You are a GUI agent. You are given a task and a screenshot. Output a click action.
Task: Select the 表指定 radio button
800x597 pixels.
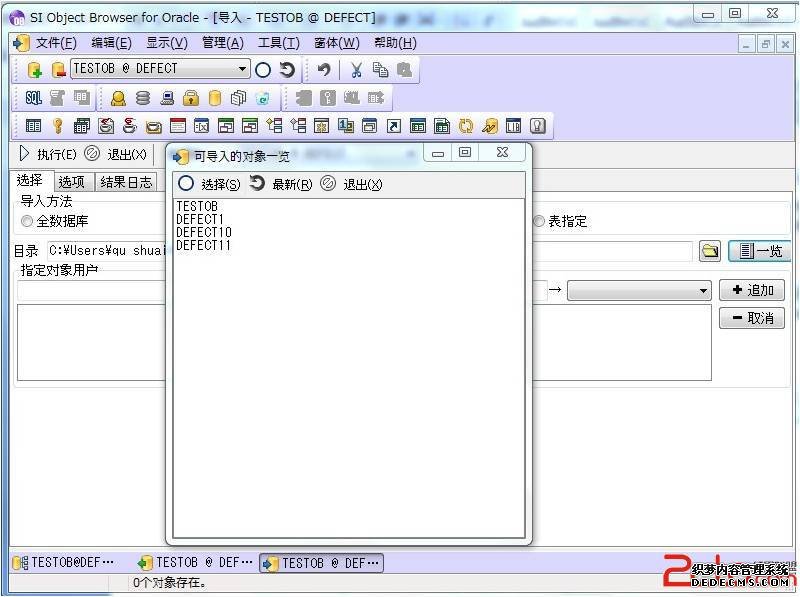click(x=539, y=221)
